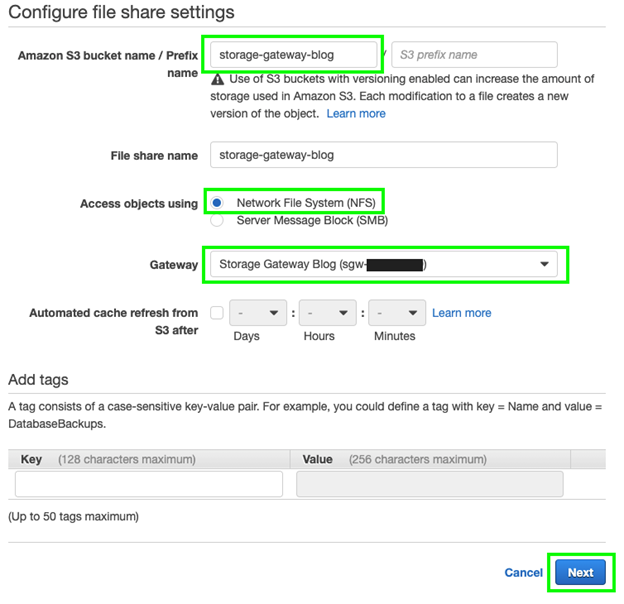Click the File share name field

384,155
